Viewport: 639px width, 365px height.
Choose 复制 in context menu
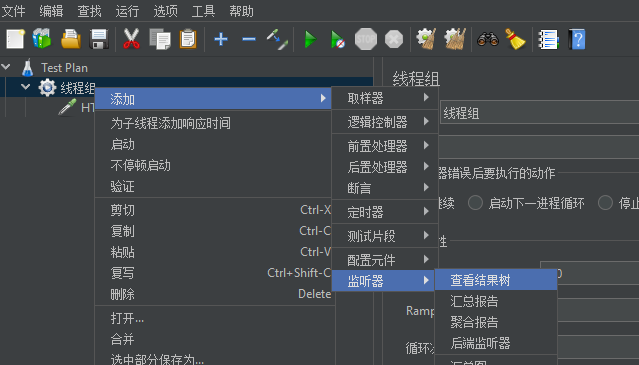coord(213,231)
